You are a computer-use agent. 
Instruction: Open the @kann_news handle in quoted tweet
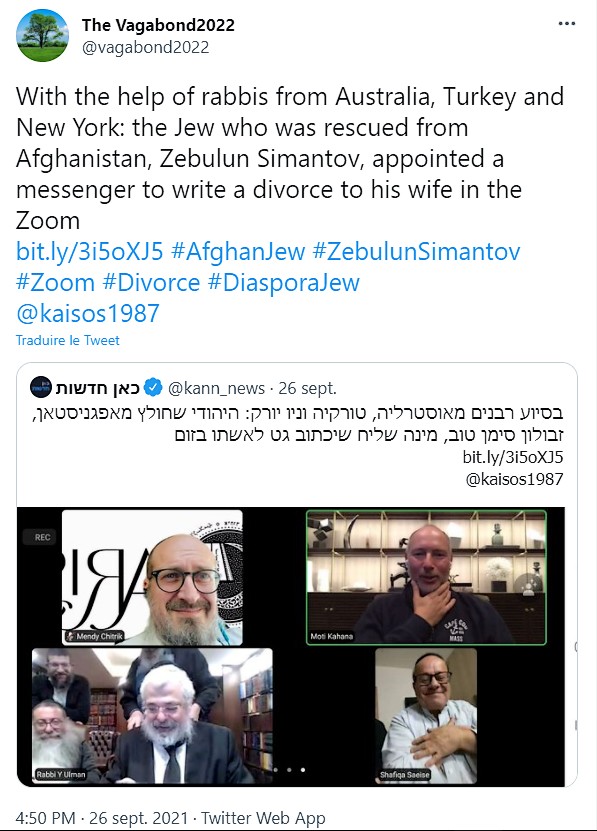coord(216,388)
